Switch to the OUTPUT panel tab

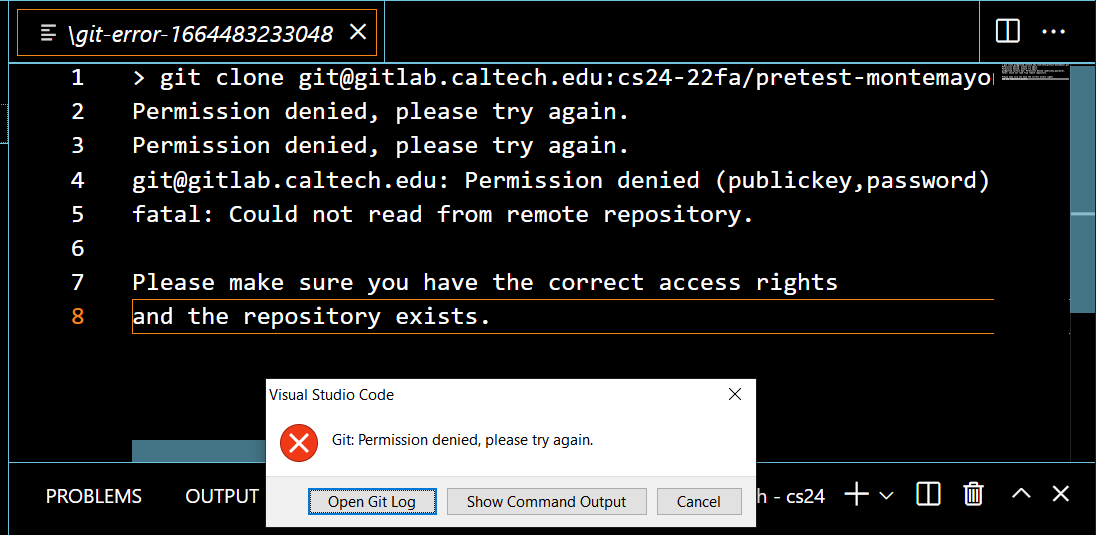click(222, 496)
